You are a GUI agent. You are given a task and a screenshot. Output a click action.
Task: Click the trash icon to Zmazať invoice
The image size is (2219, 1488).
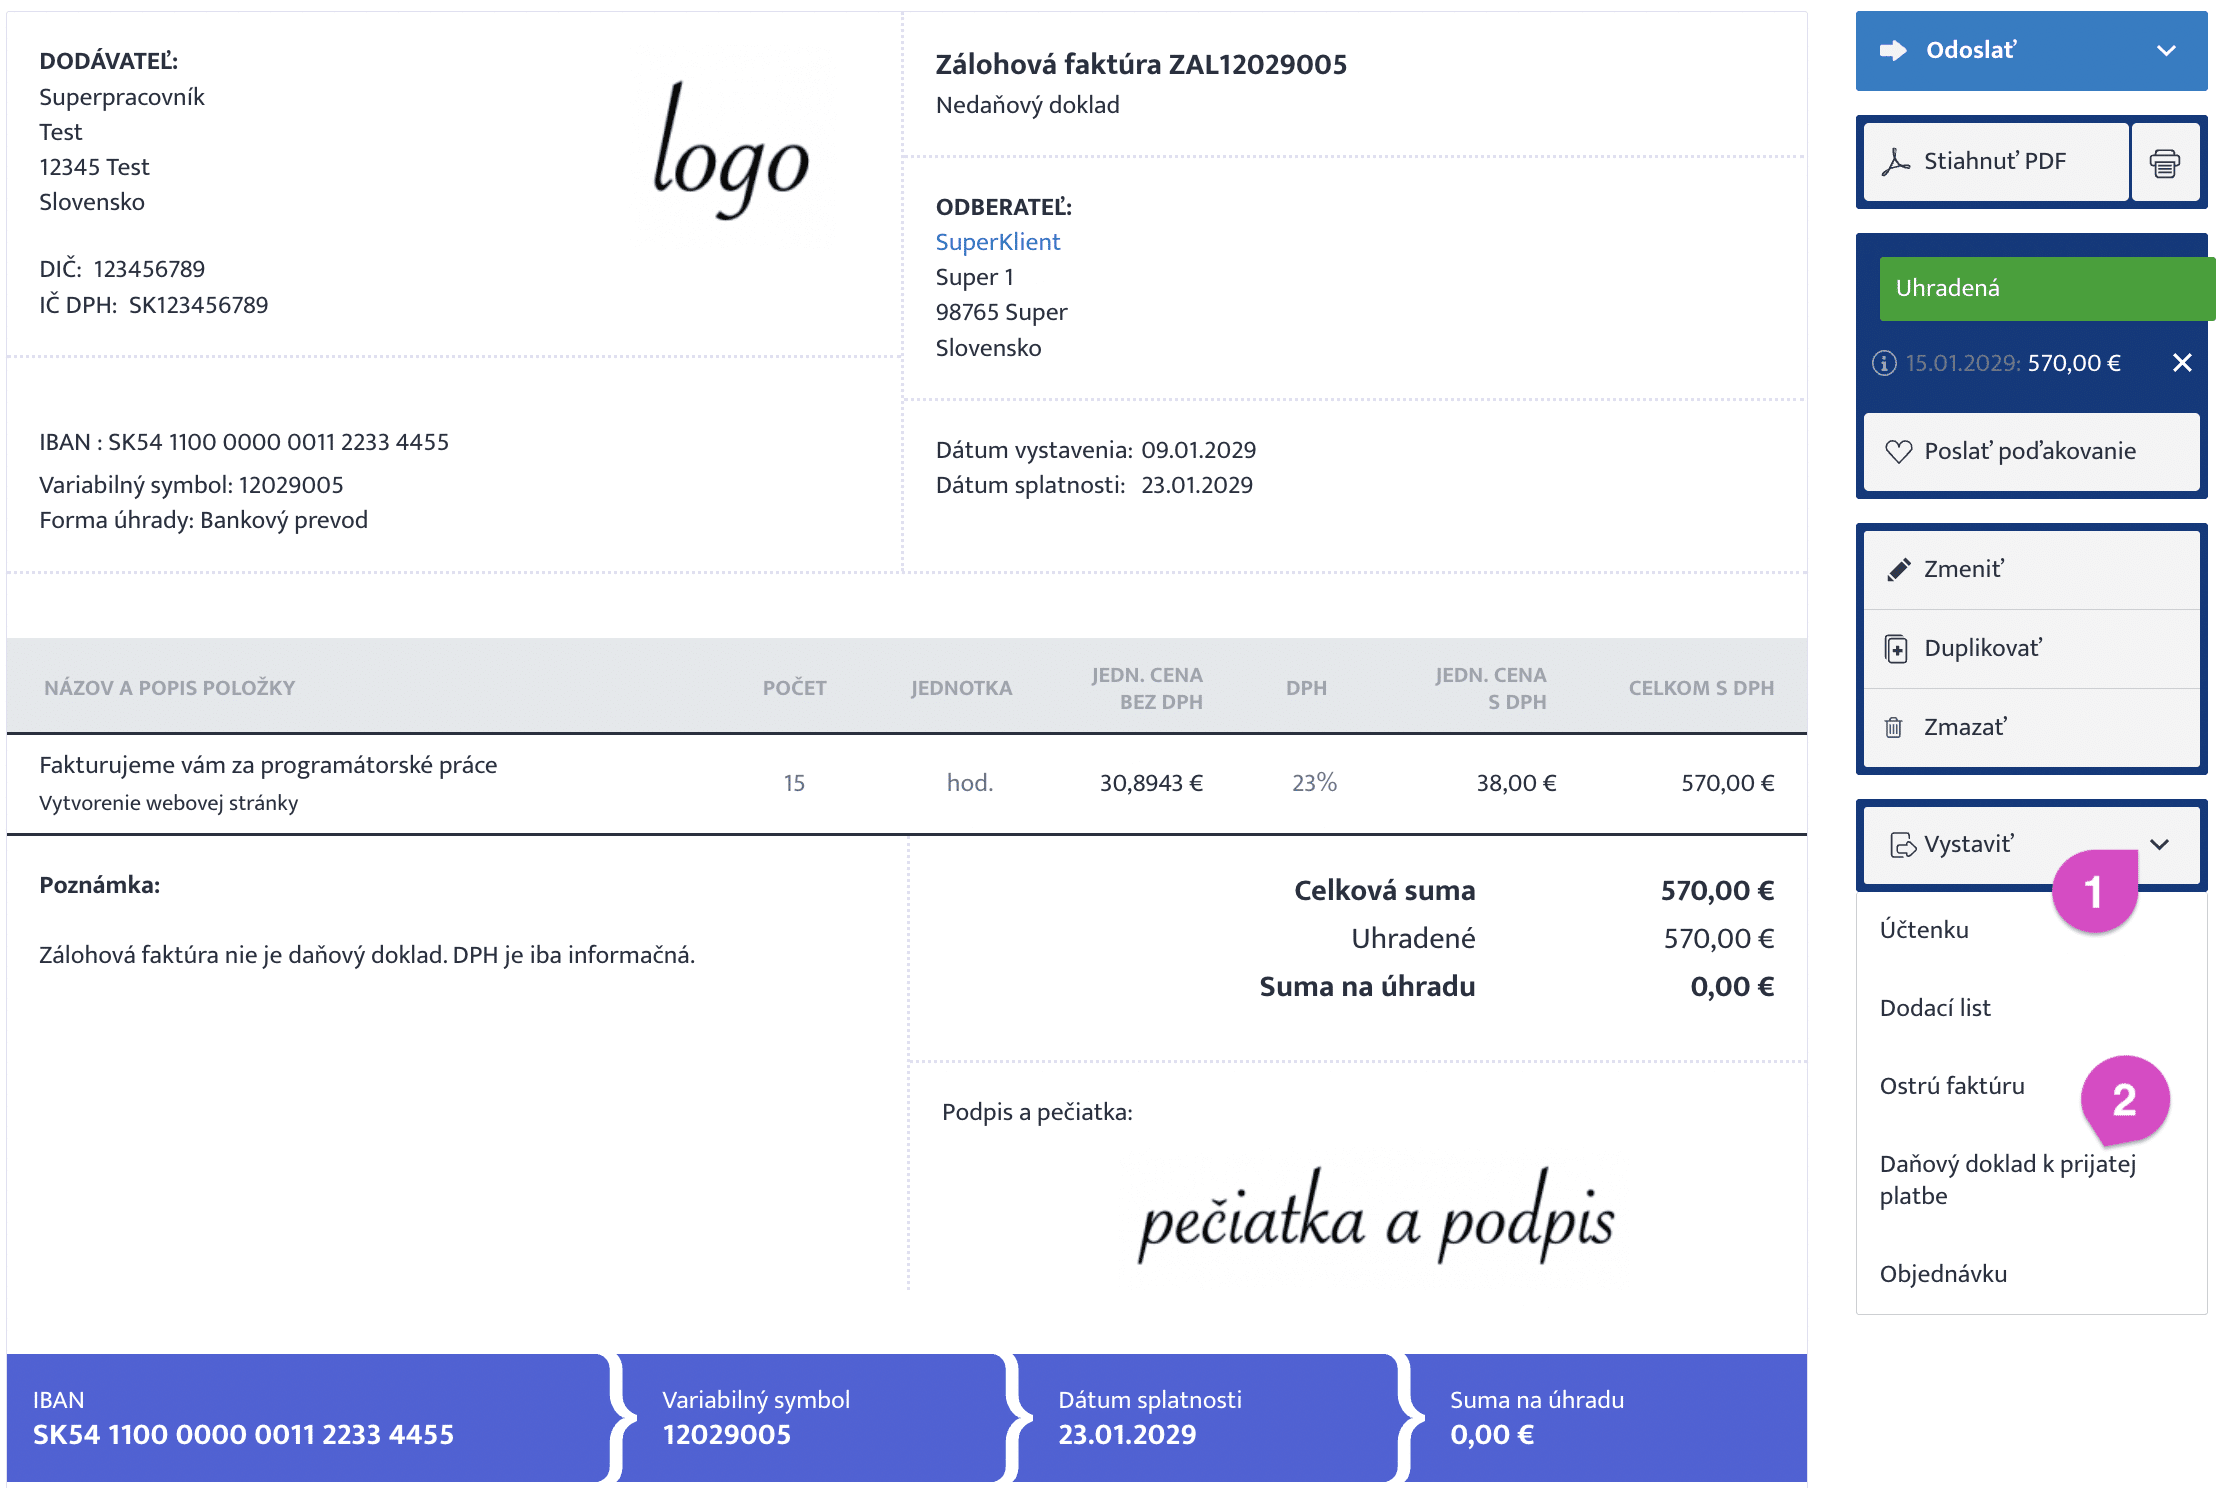tap(1894, 728)
